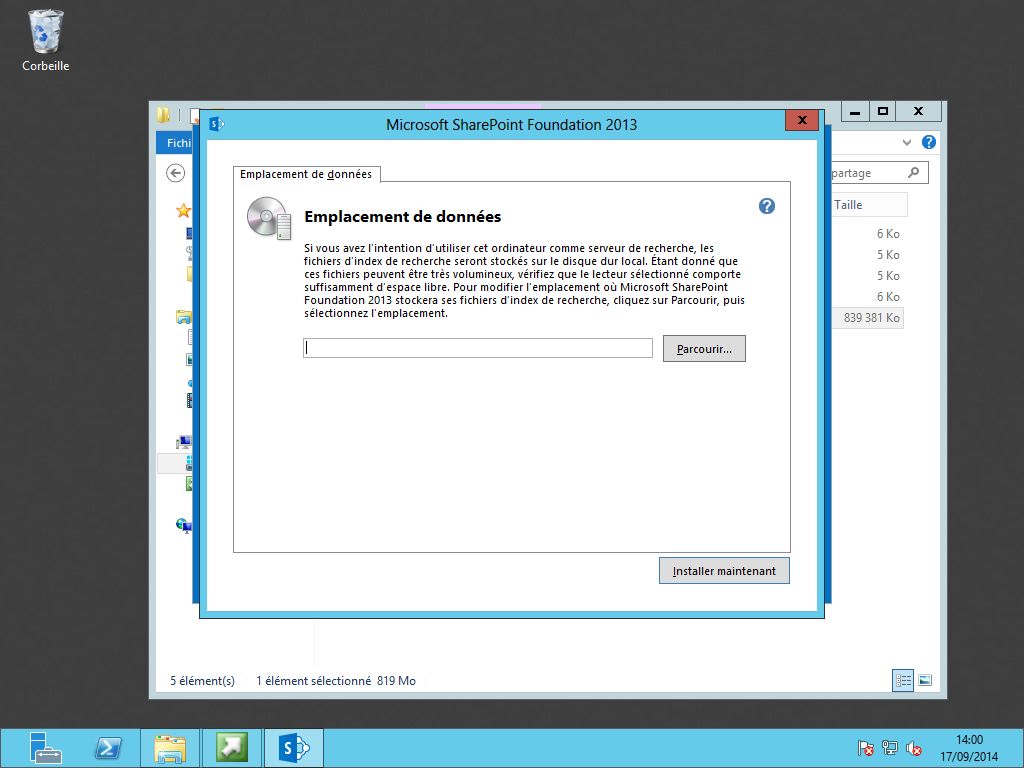Click the network status tray icon
Screen dimensions: 1024x768
click(889, 748)
